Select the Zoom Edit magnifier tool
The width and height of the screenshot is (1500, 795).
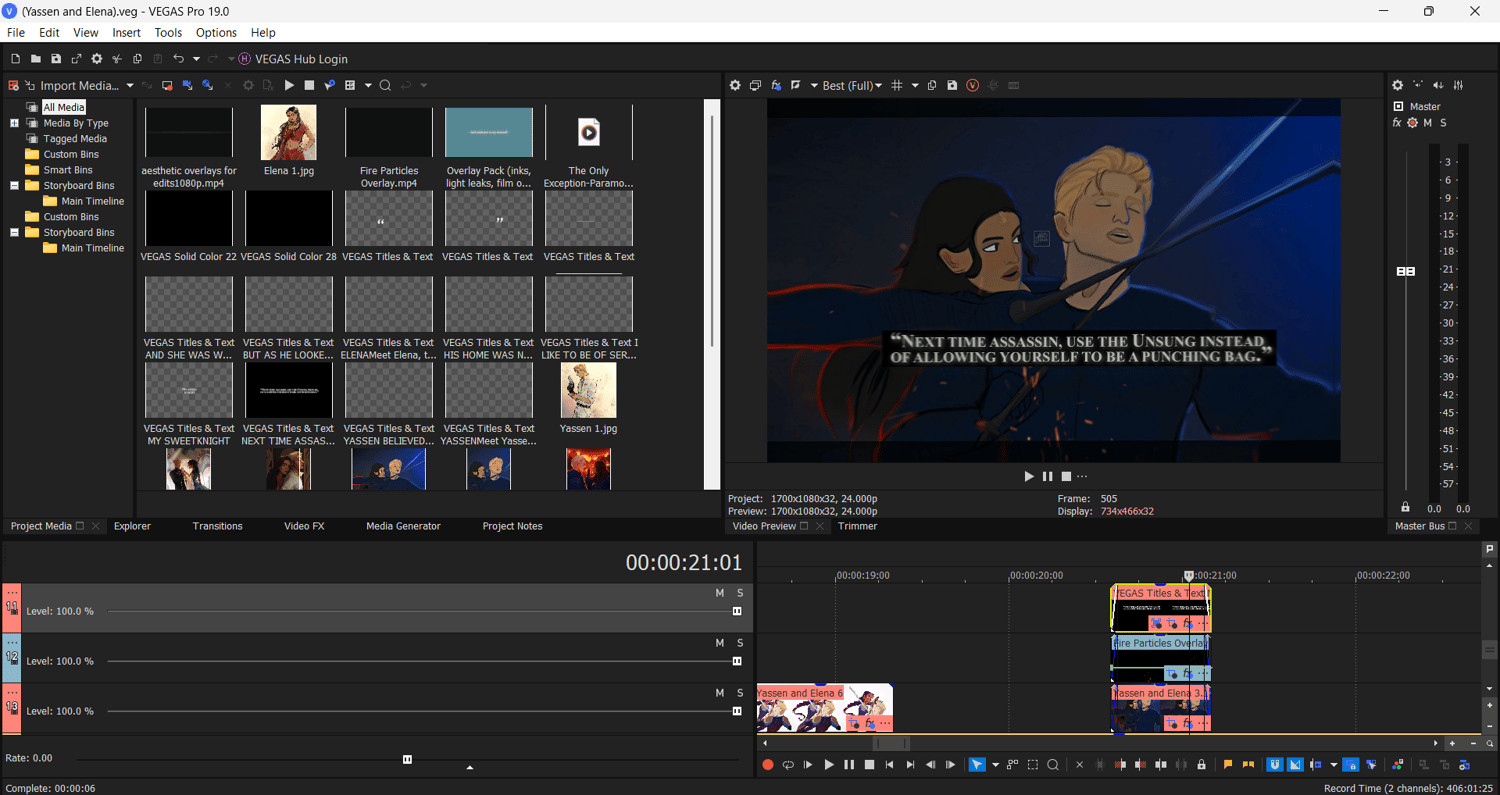[x=1053, y=765]
